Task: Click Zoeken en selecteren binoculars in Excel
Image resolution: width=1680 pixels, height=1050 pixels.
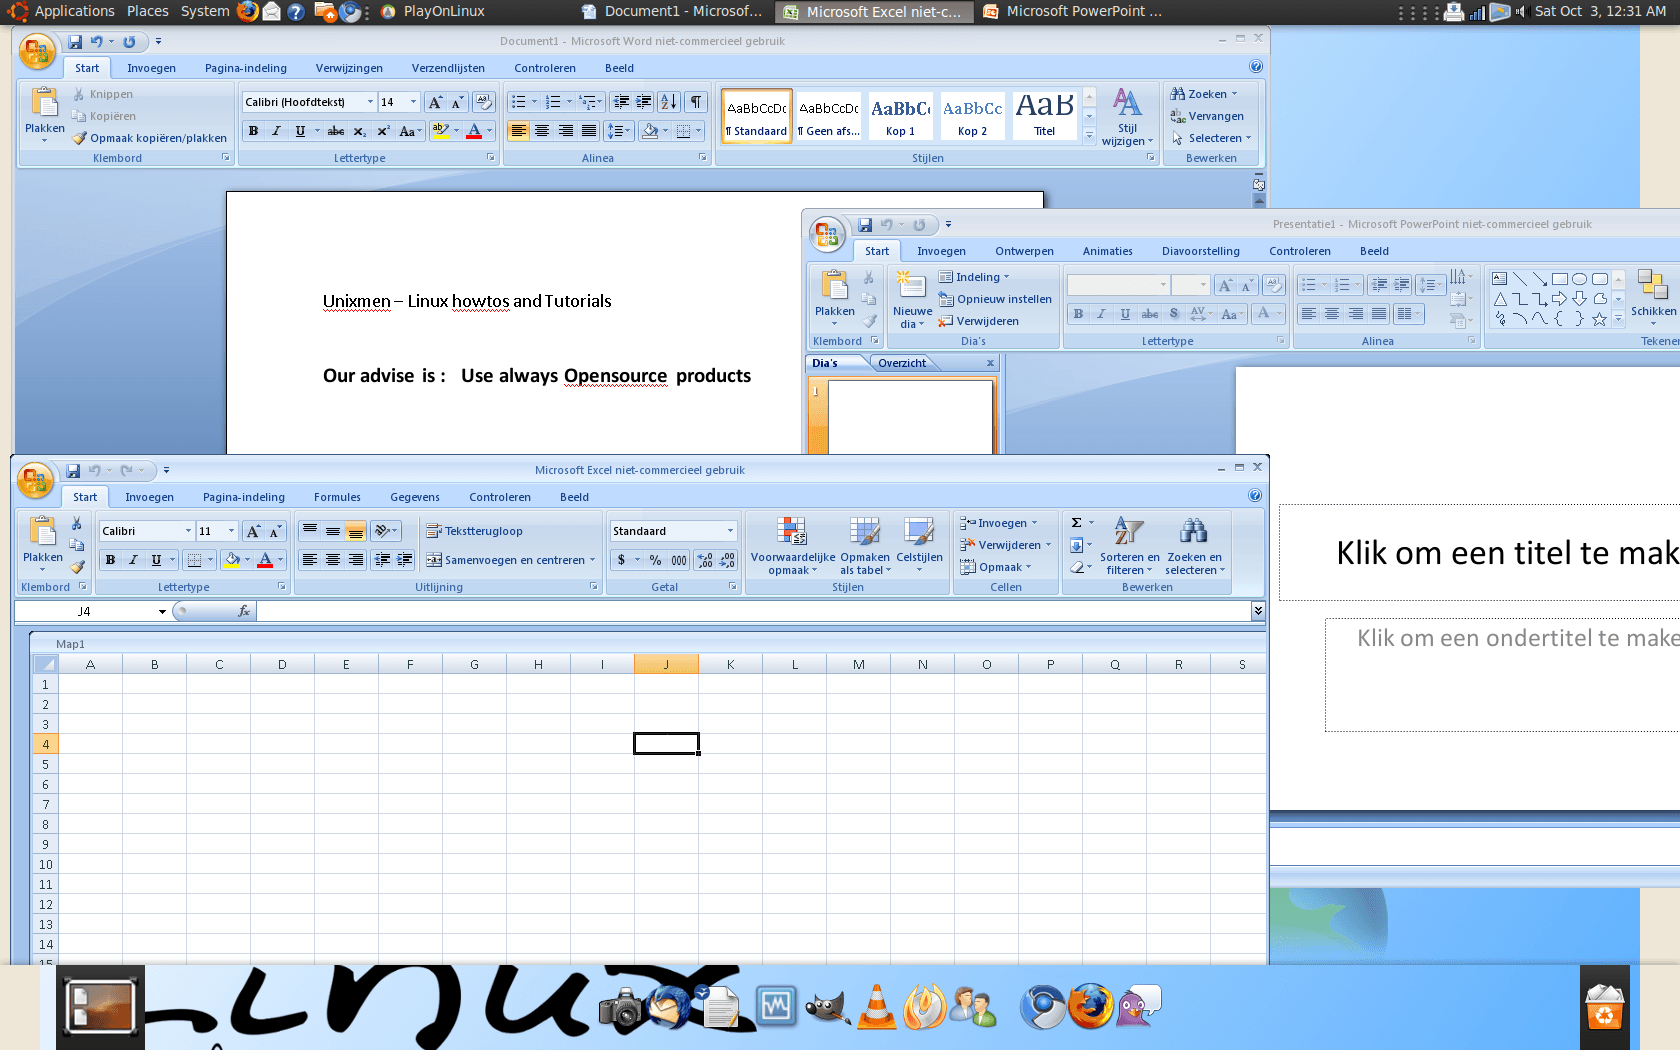Action: (x=1194, y=546)
